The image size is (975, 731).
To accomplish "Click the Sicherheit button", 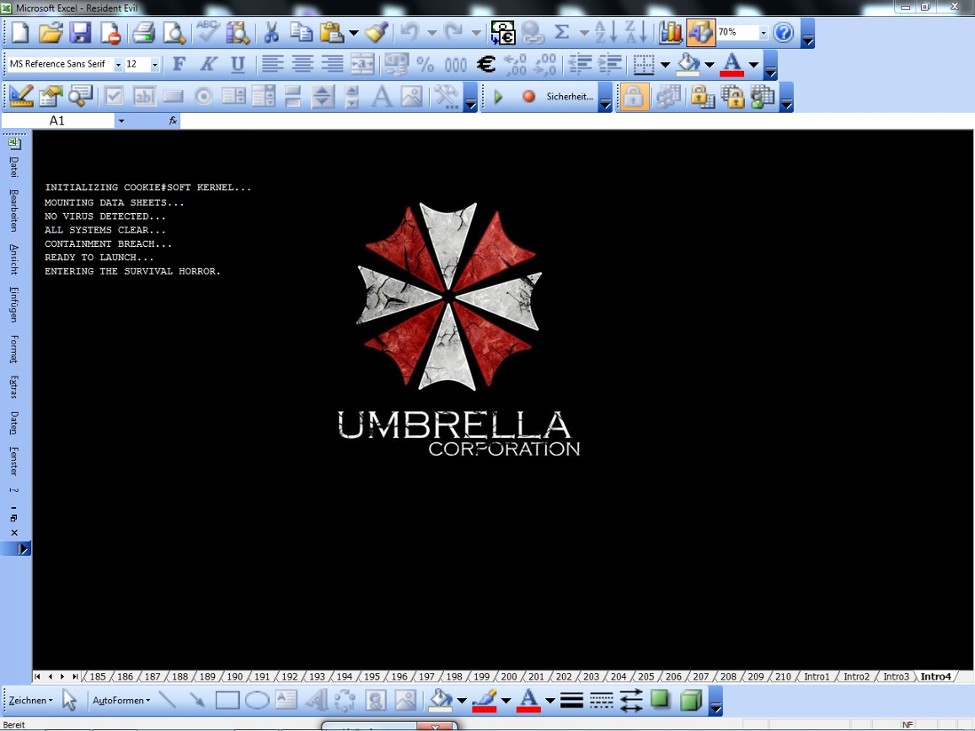I will click(x=571, y=97).
